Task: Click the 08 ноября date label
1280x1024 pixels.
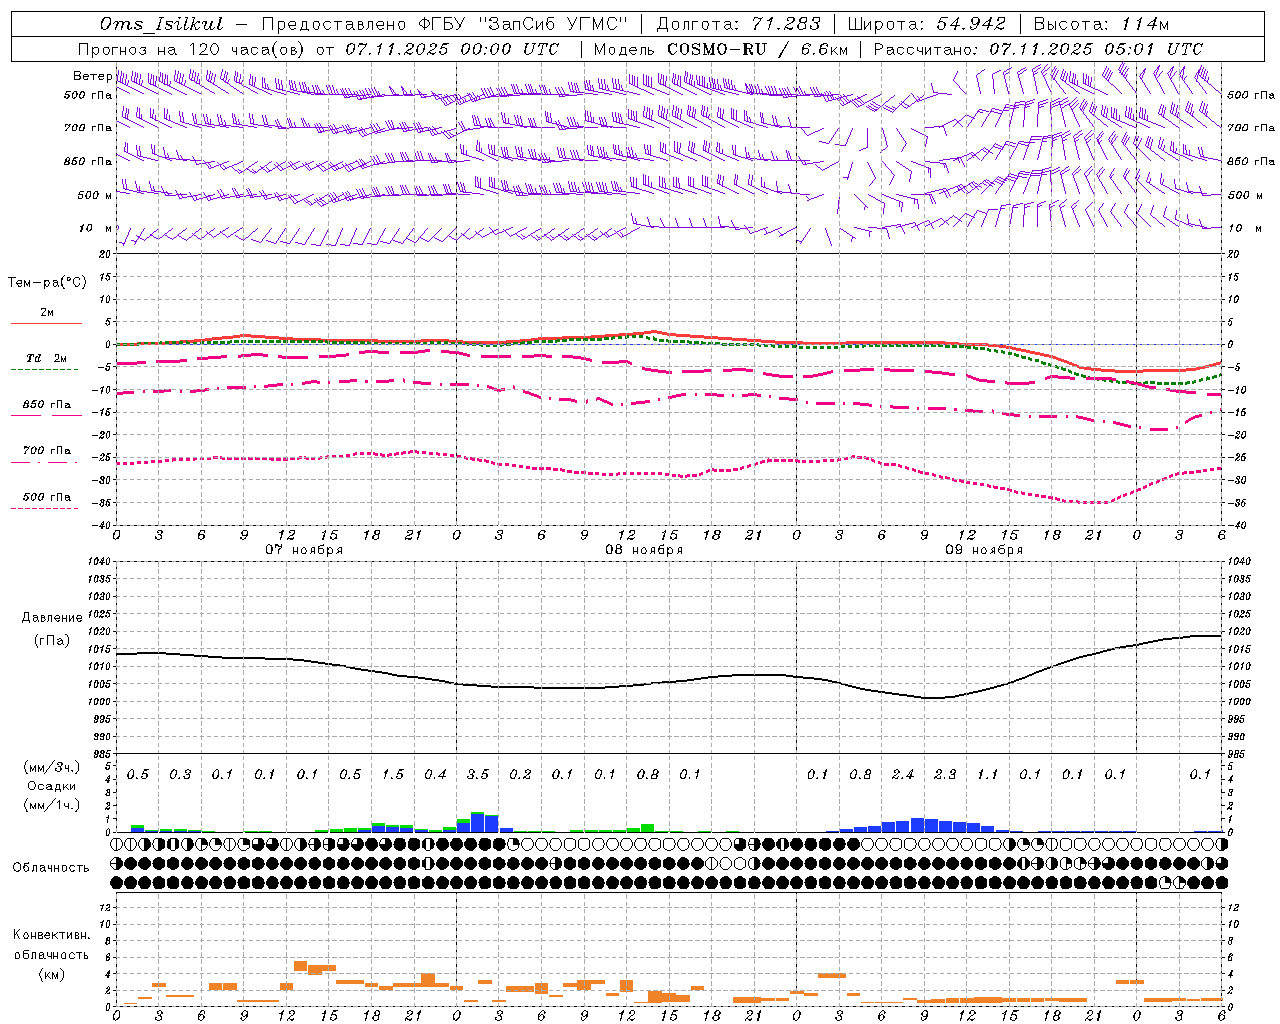Action: [x=644, y=550]
